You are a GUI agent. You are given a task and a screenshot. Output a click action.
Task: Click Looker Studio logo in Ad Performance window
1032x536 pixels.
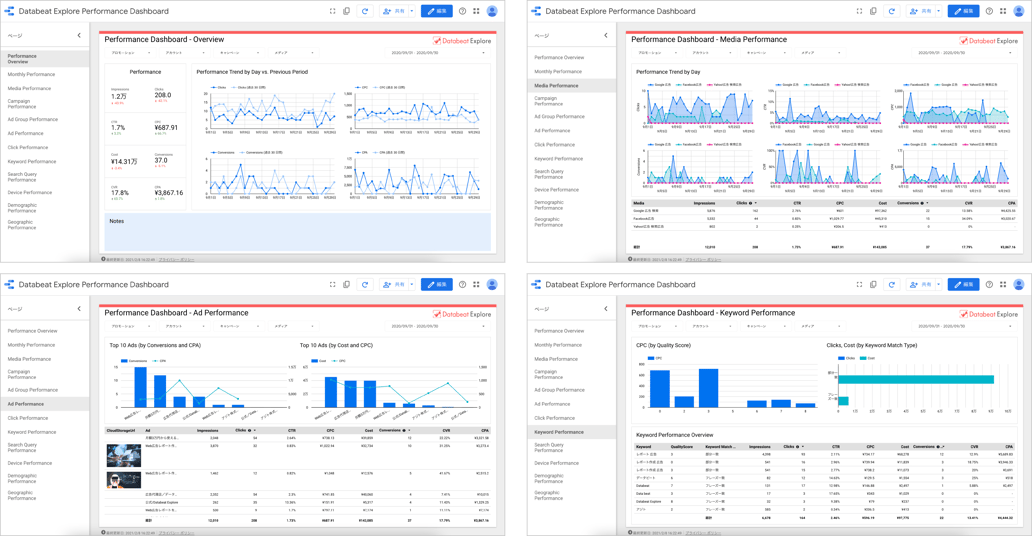9,284
